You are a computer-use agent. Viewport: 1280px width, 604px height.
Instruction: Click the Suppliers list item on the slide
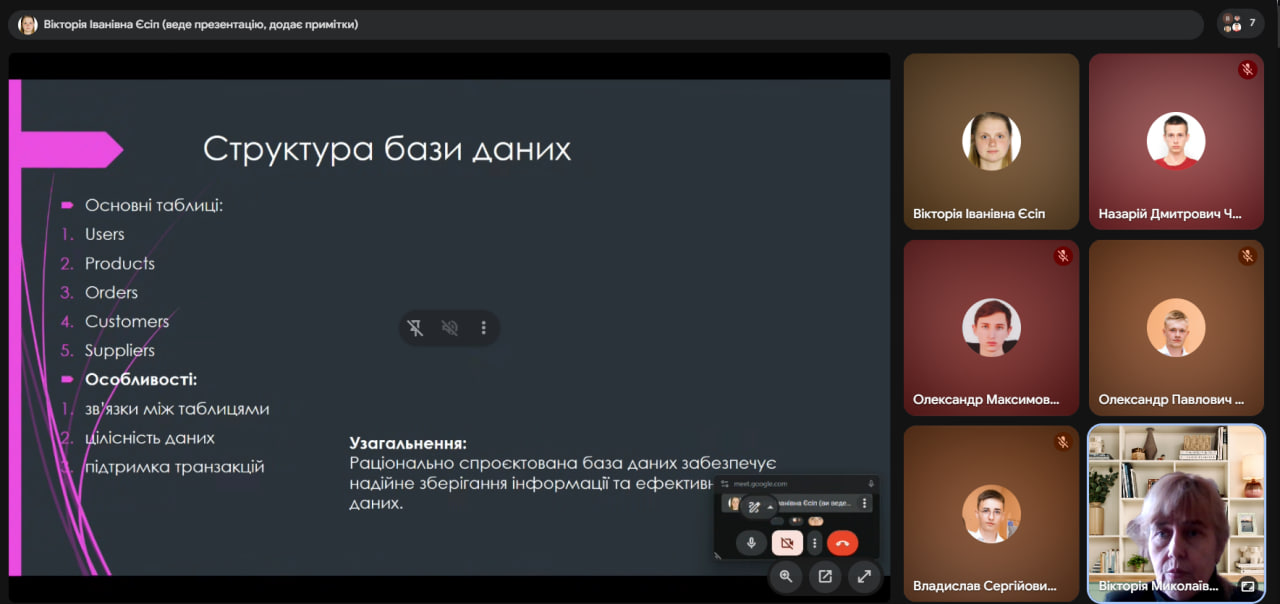(x=120, y=350)
